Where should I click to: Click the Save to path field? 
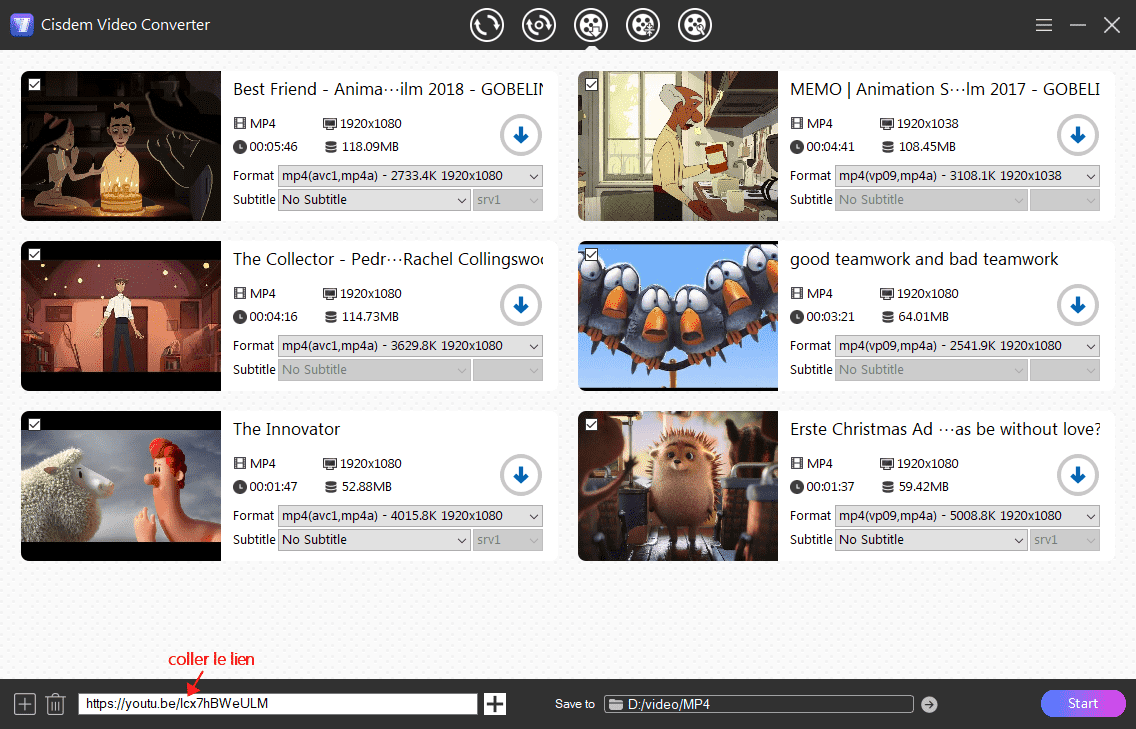coord(759,704)
